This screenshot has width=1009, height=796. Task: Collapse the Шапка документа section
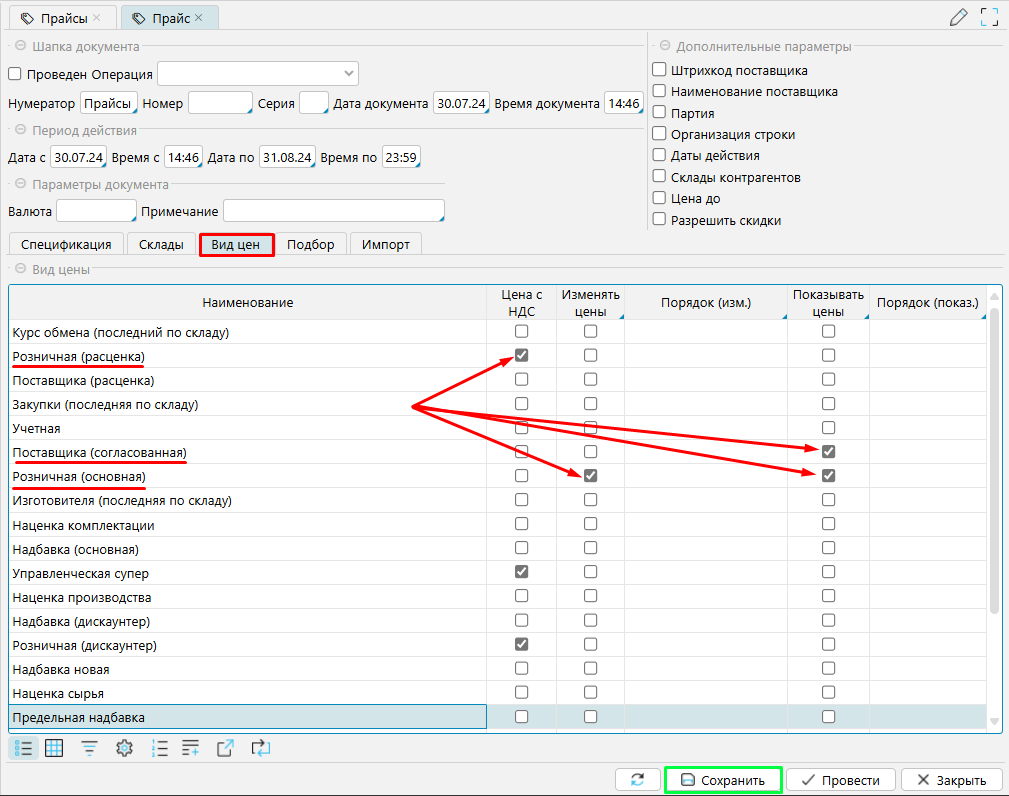tap(20, 46)
